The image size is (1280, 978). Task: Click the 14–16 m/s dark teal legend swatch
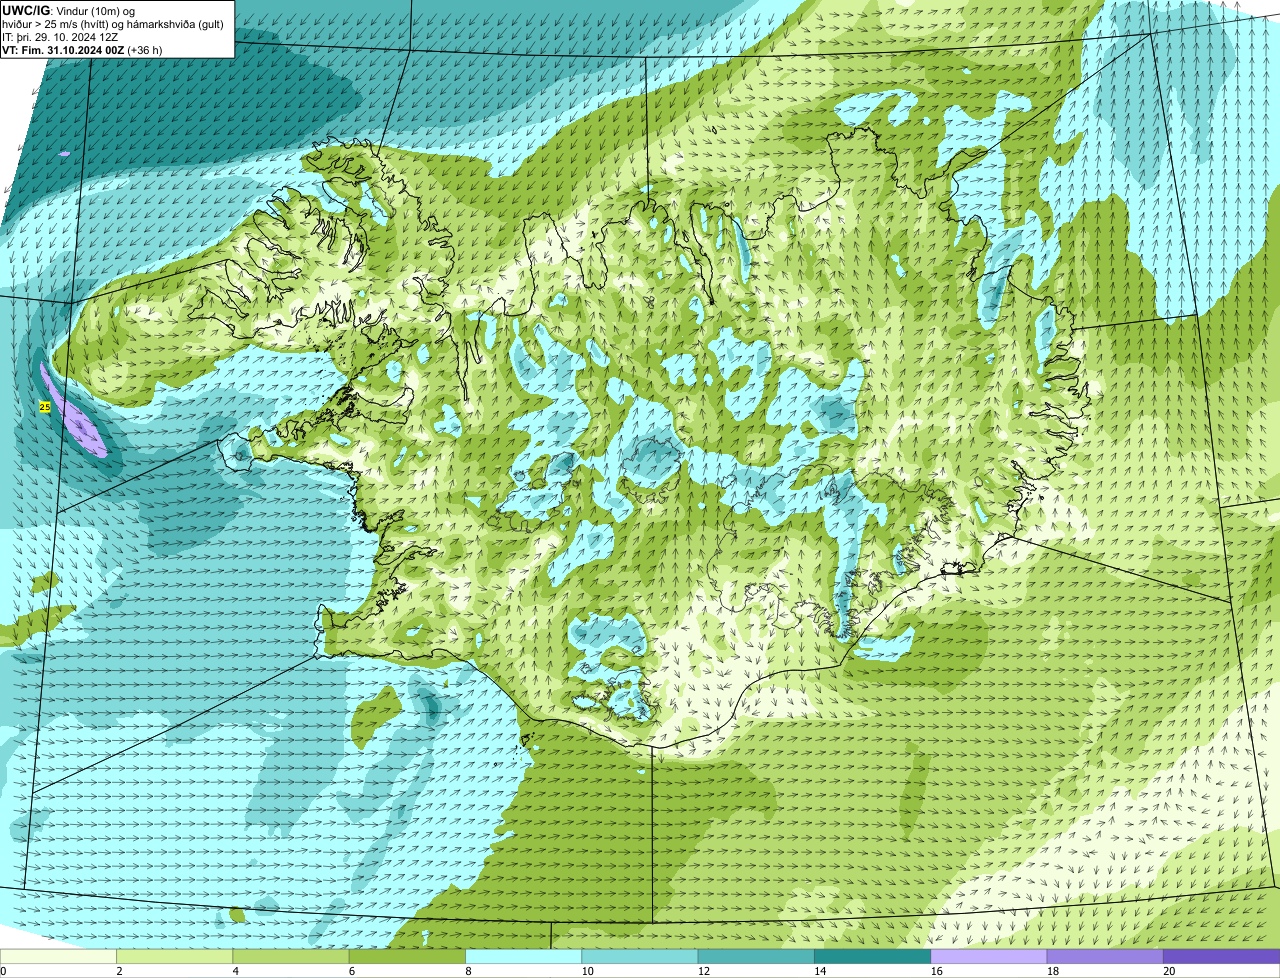(873, 957)
